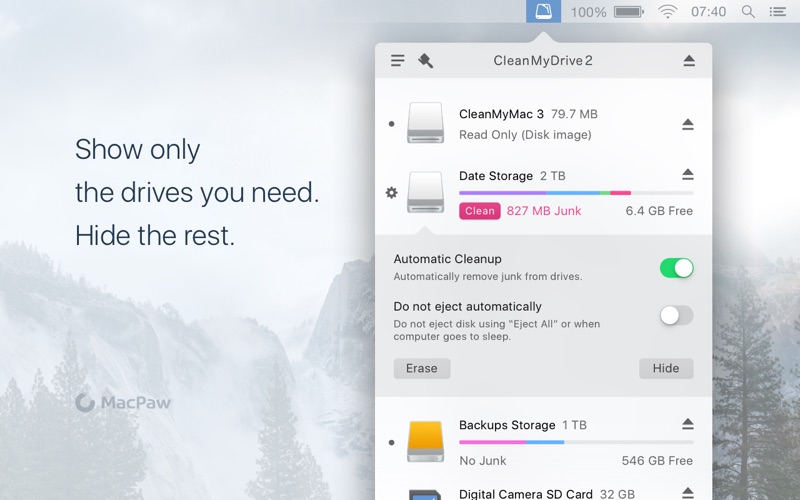The height and width of the screenshot is (500, 800).
Task: Click the Do not eject automatically label
Action: (x=467, y=307)
